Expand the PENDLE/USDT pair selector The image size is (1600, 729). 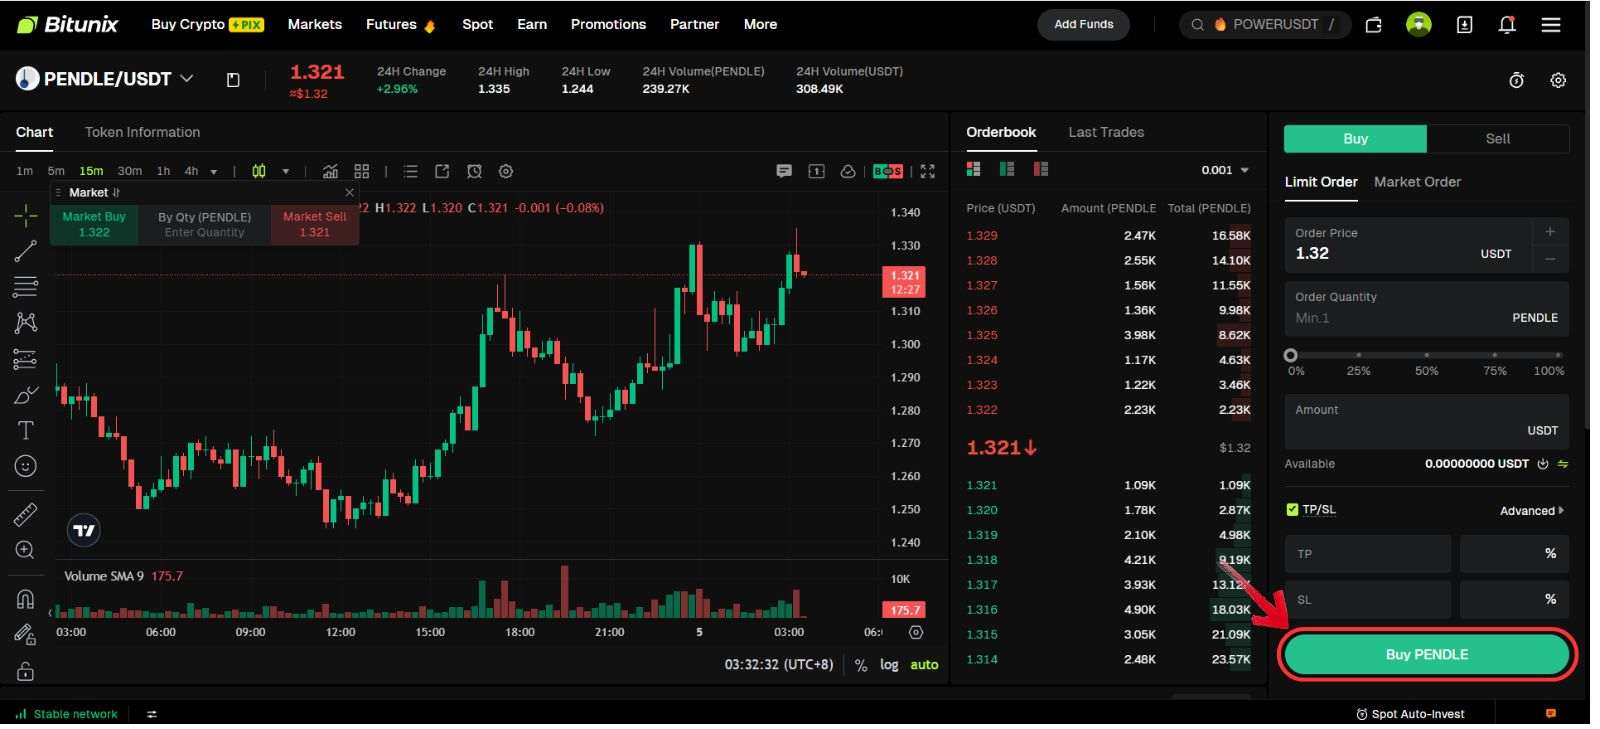point(186,78)
